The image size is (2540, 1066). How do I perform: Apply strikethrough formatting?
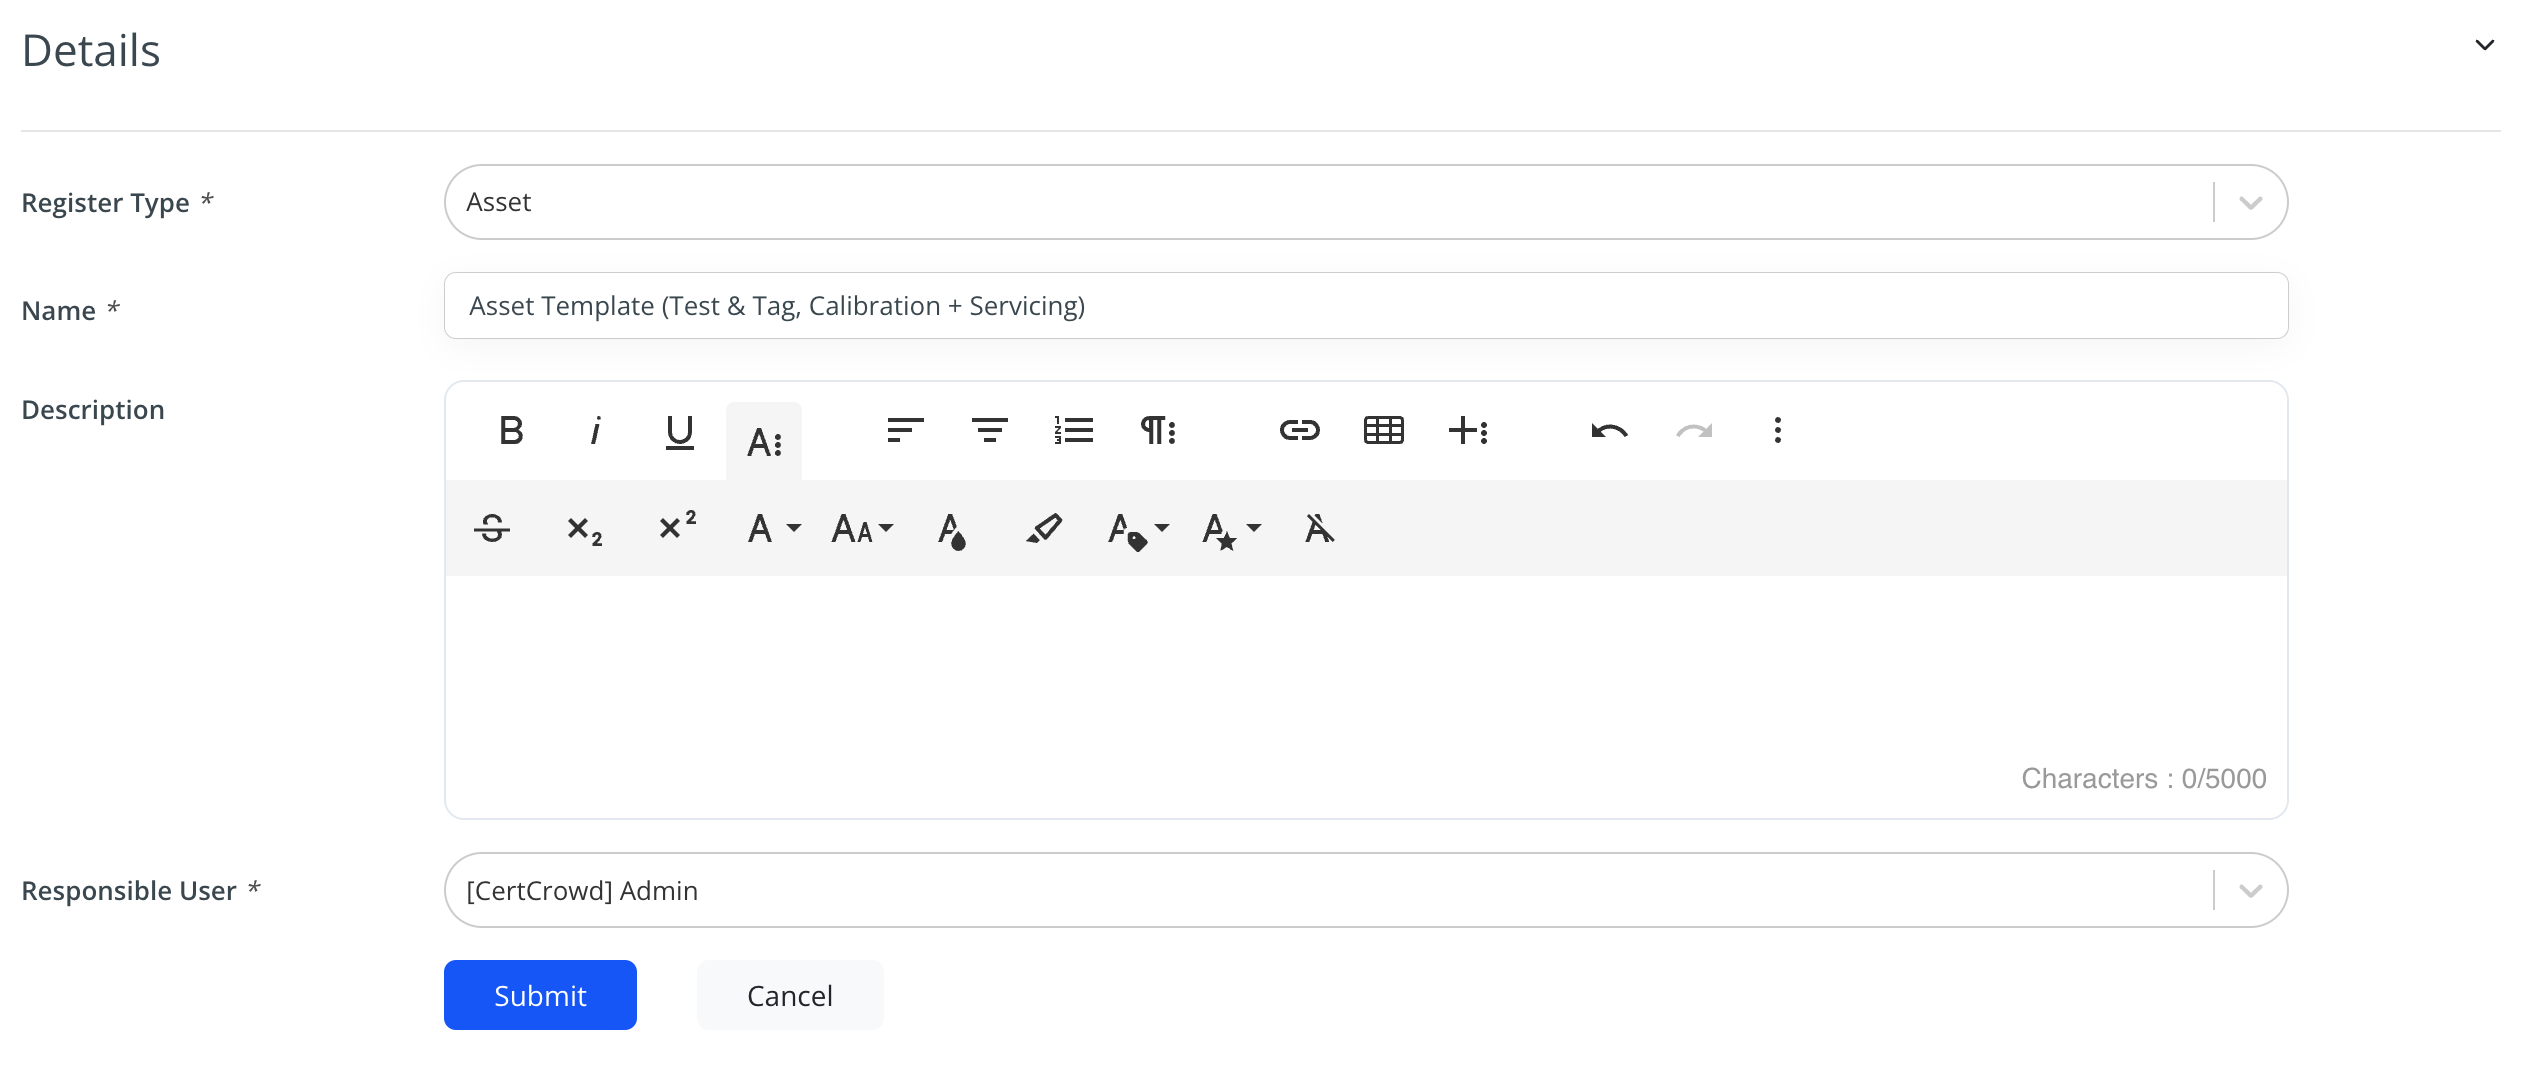(x=492, y=528)
